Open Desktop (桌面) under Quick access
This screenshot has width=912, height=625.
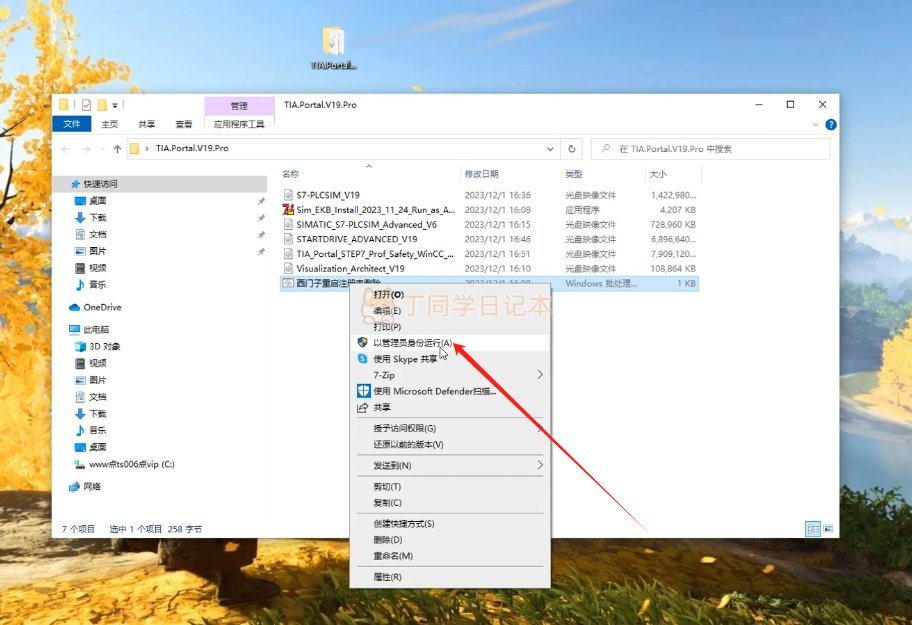pos(97,201)
